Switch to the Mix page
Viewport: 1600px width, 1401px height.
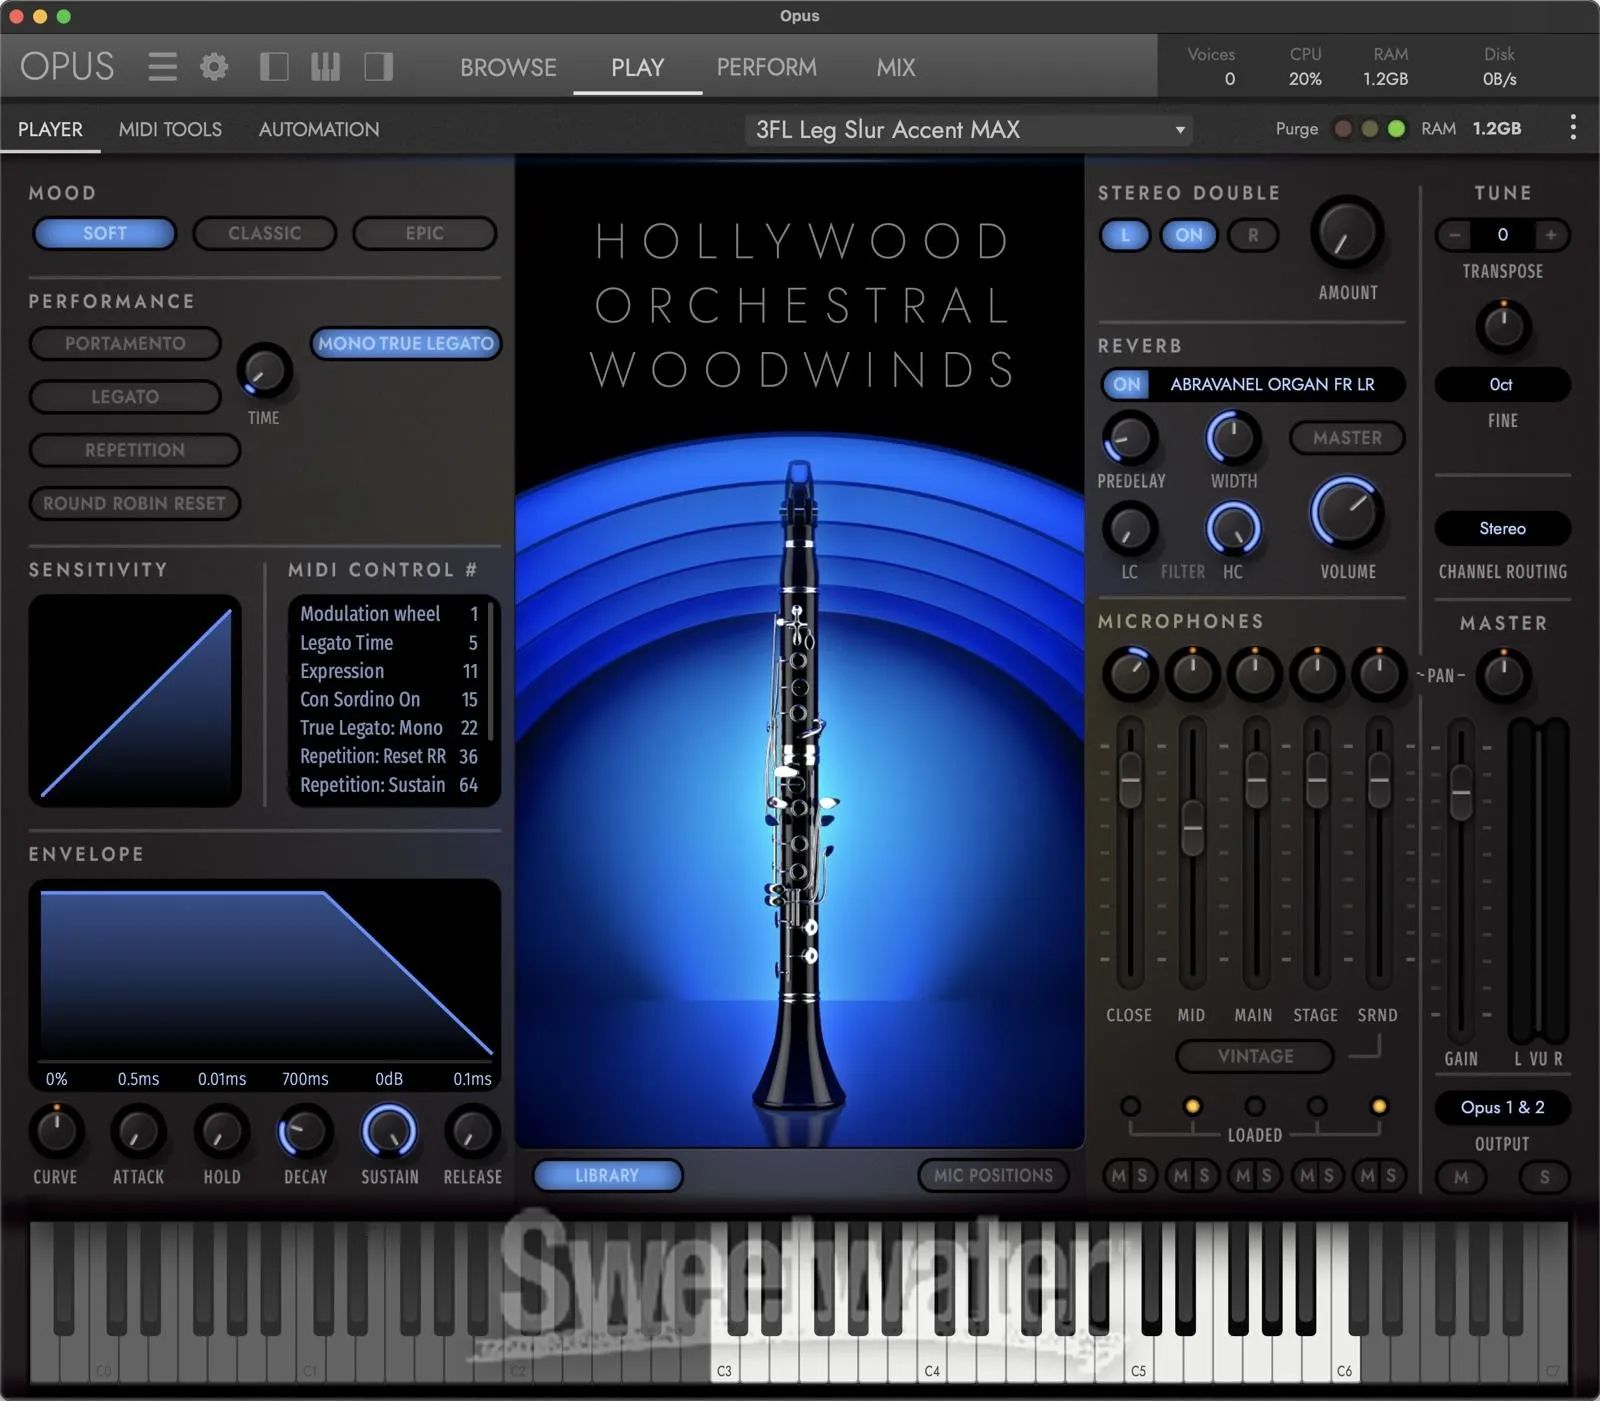[896, 67]
